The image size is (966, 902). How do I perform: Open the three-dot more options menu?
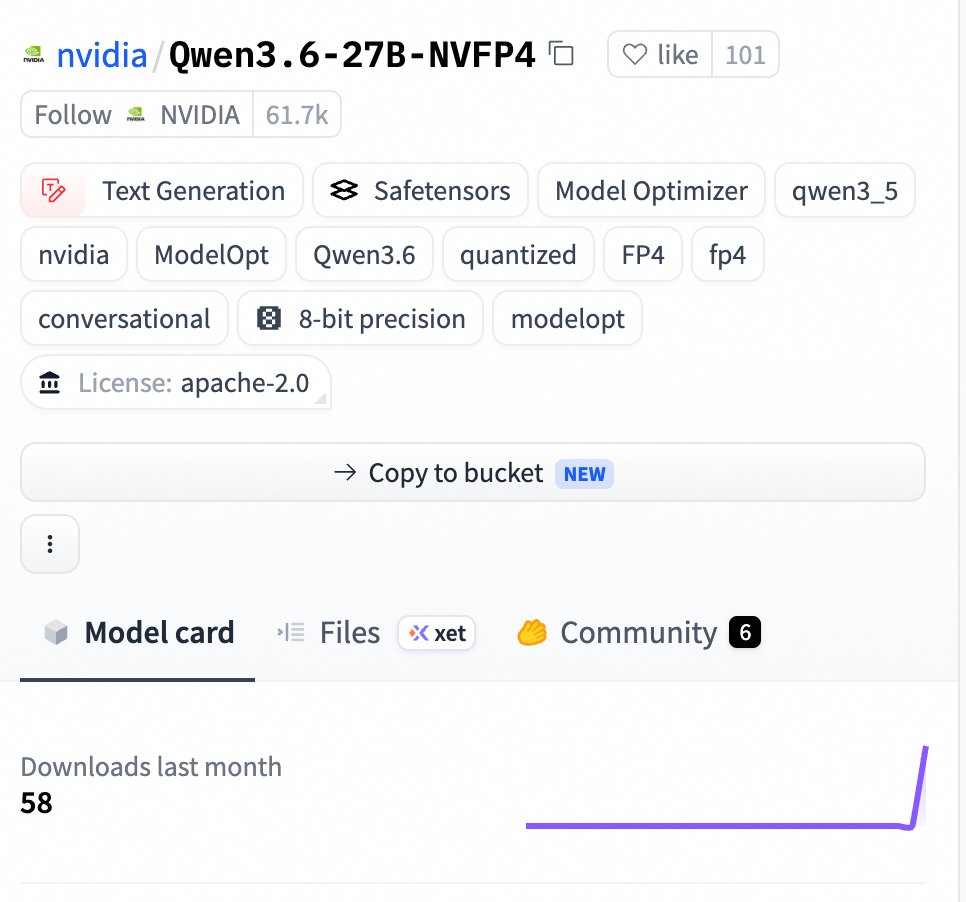point(50,544)
